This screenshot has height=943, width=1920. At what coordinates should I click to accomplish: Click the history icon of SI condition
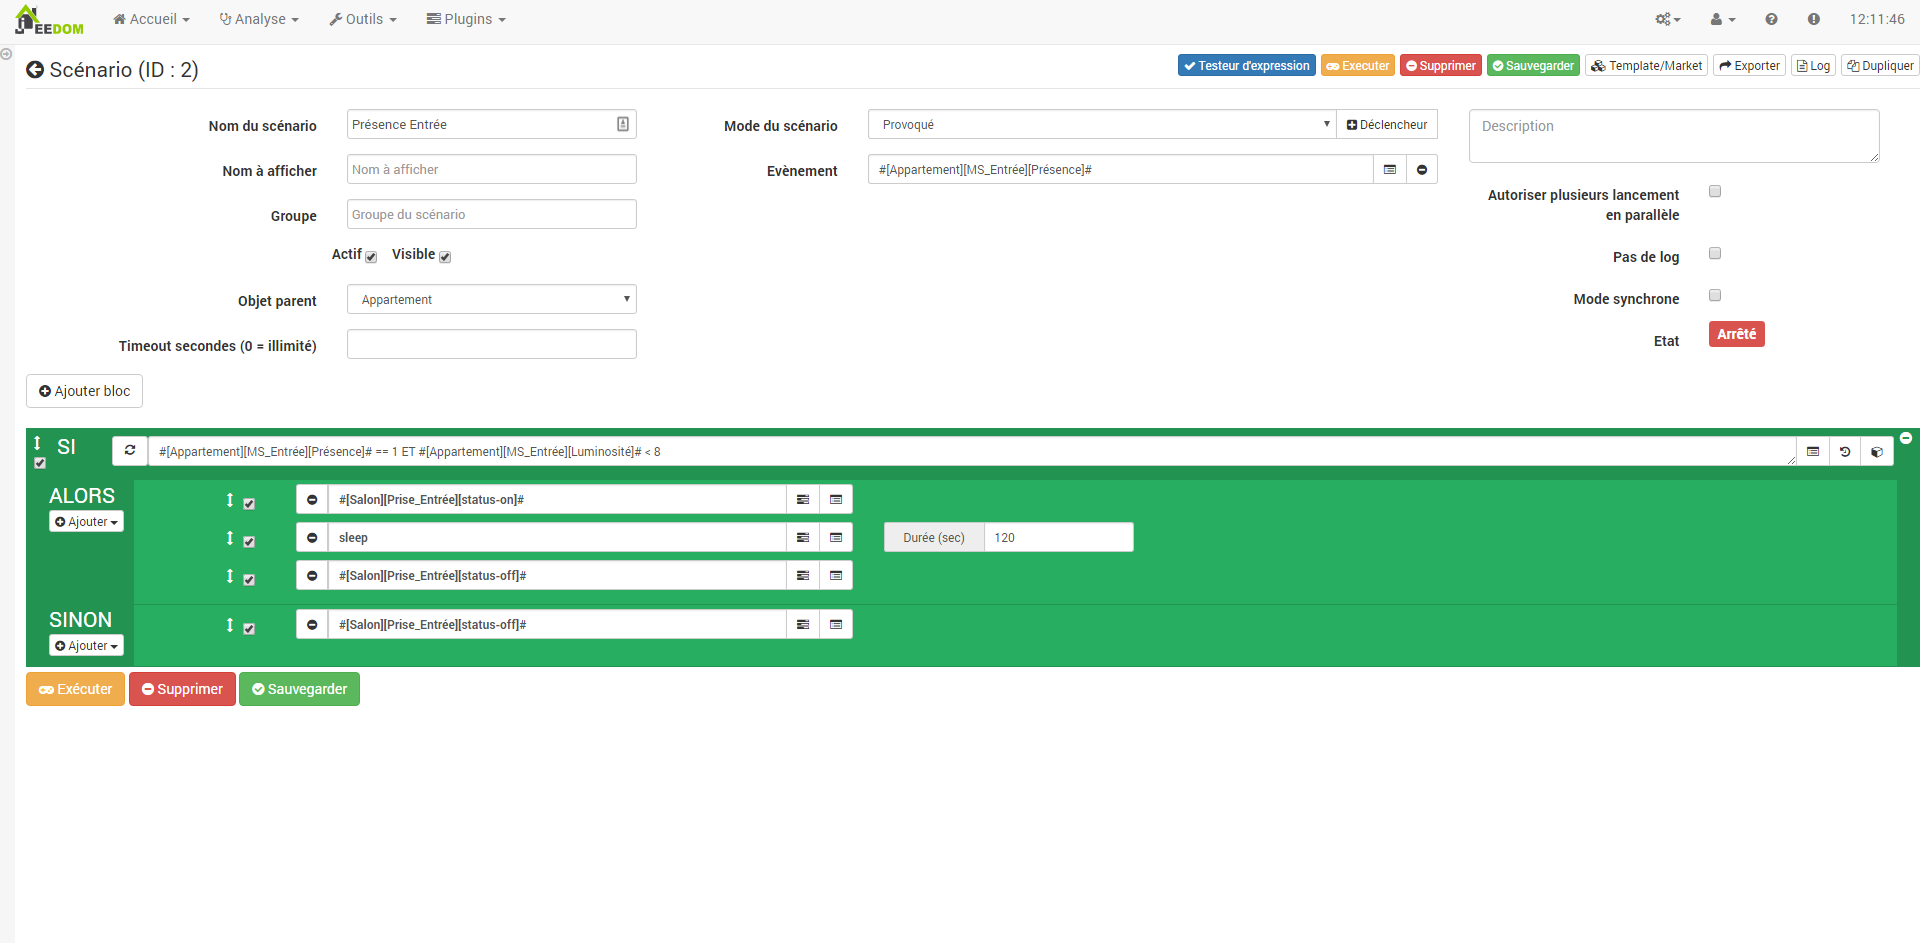coord(1845,452)
